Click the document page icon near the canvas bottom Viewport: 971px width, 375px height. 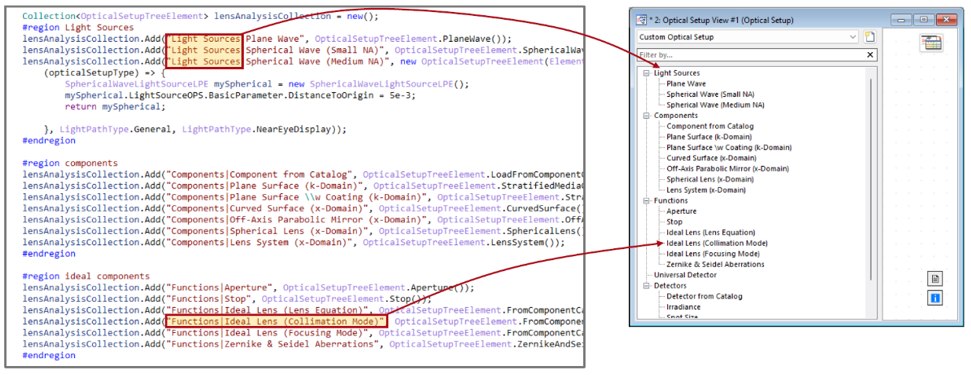pos(934,278)
